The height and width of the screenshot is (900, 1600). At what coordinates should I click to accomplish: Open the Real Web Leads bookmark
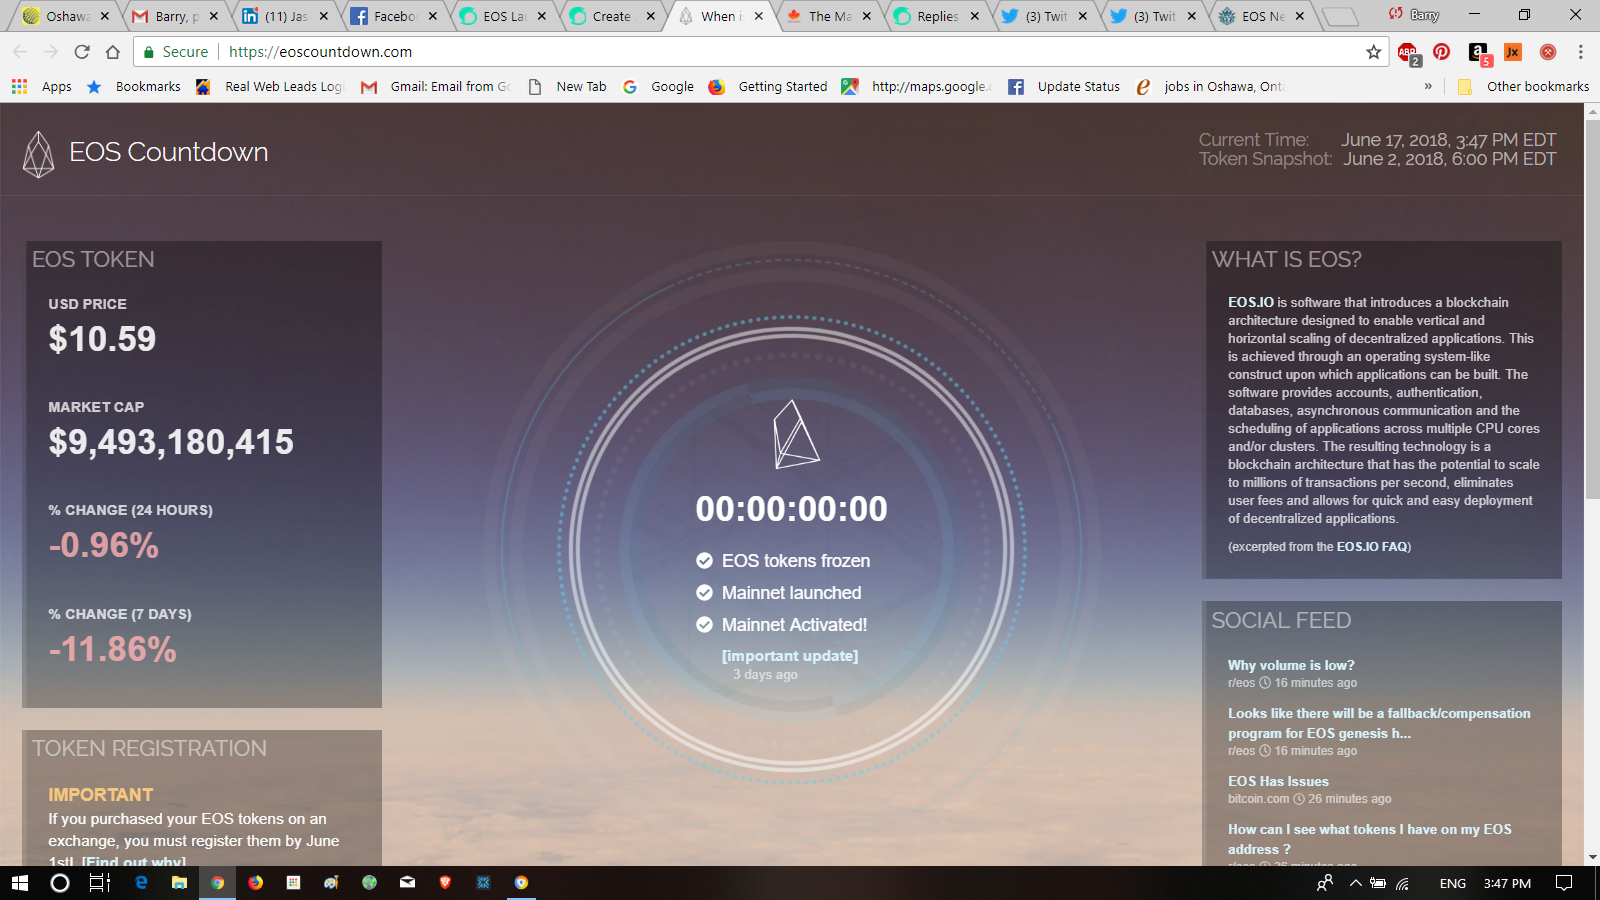click(x=270, y=87)
